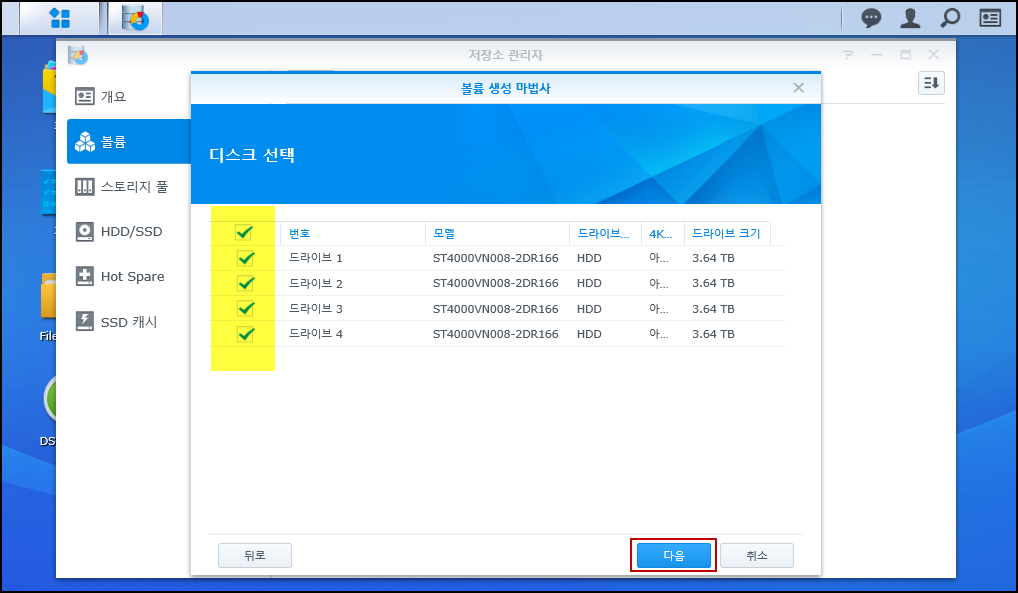Open the SSD 캐시 sidebar item
The height and width of the screenshot is (593, 1018).
(129, 322)
